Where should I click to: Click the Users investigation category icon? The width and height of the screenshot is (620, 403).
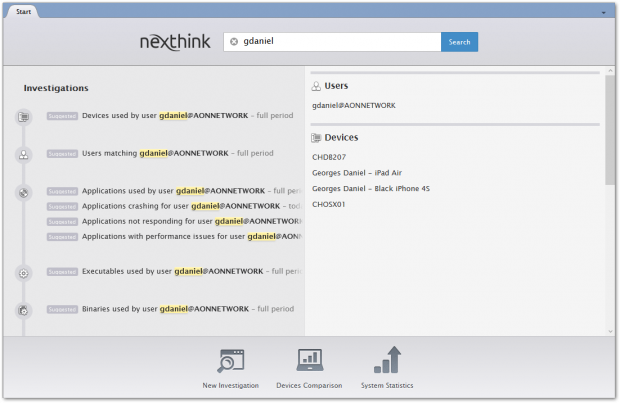[24, 154]
